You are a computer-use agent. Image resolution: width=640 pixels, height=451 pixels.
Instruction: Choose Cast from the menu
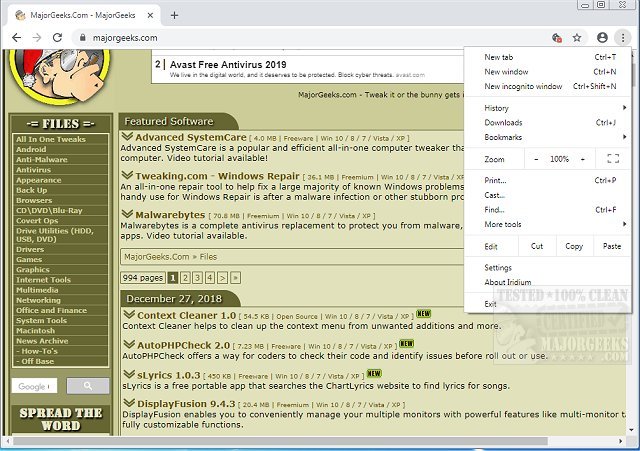coord(548,195)
